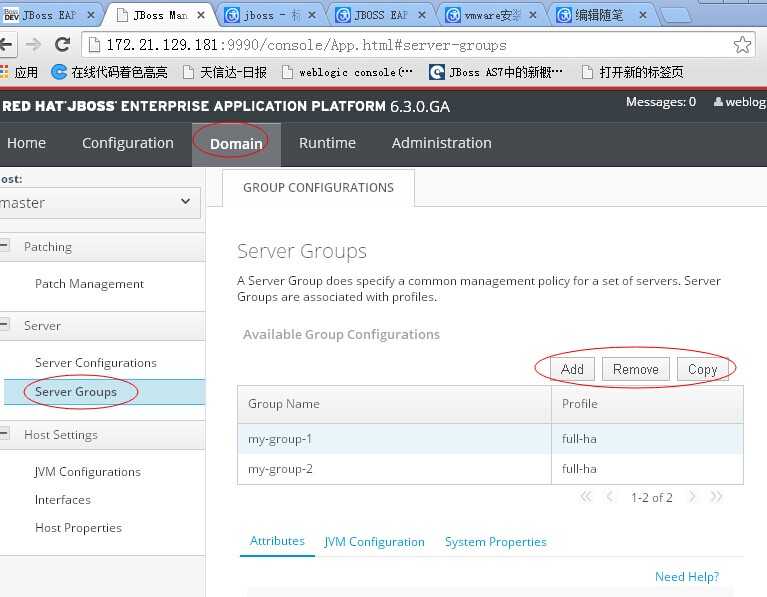Open the 天信达-日报 bookmark
Viewport: 767px width, 597px height.
tap(225, 72)
